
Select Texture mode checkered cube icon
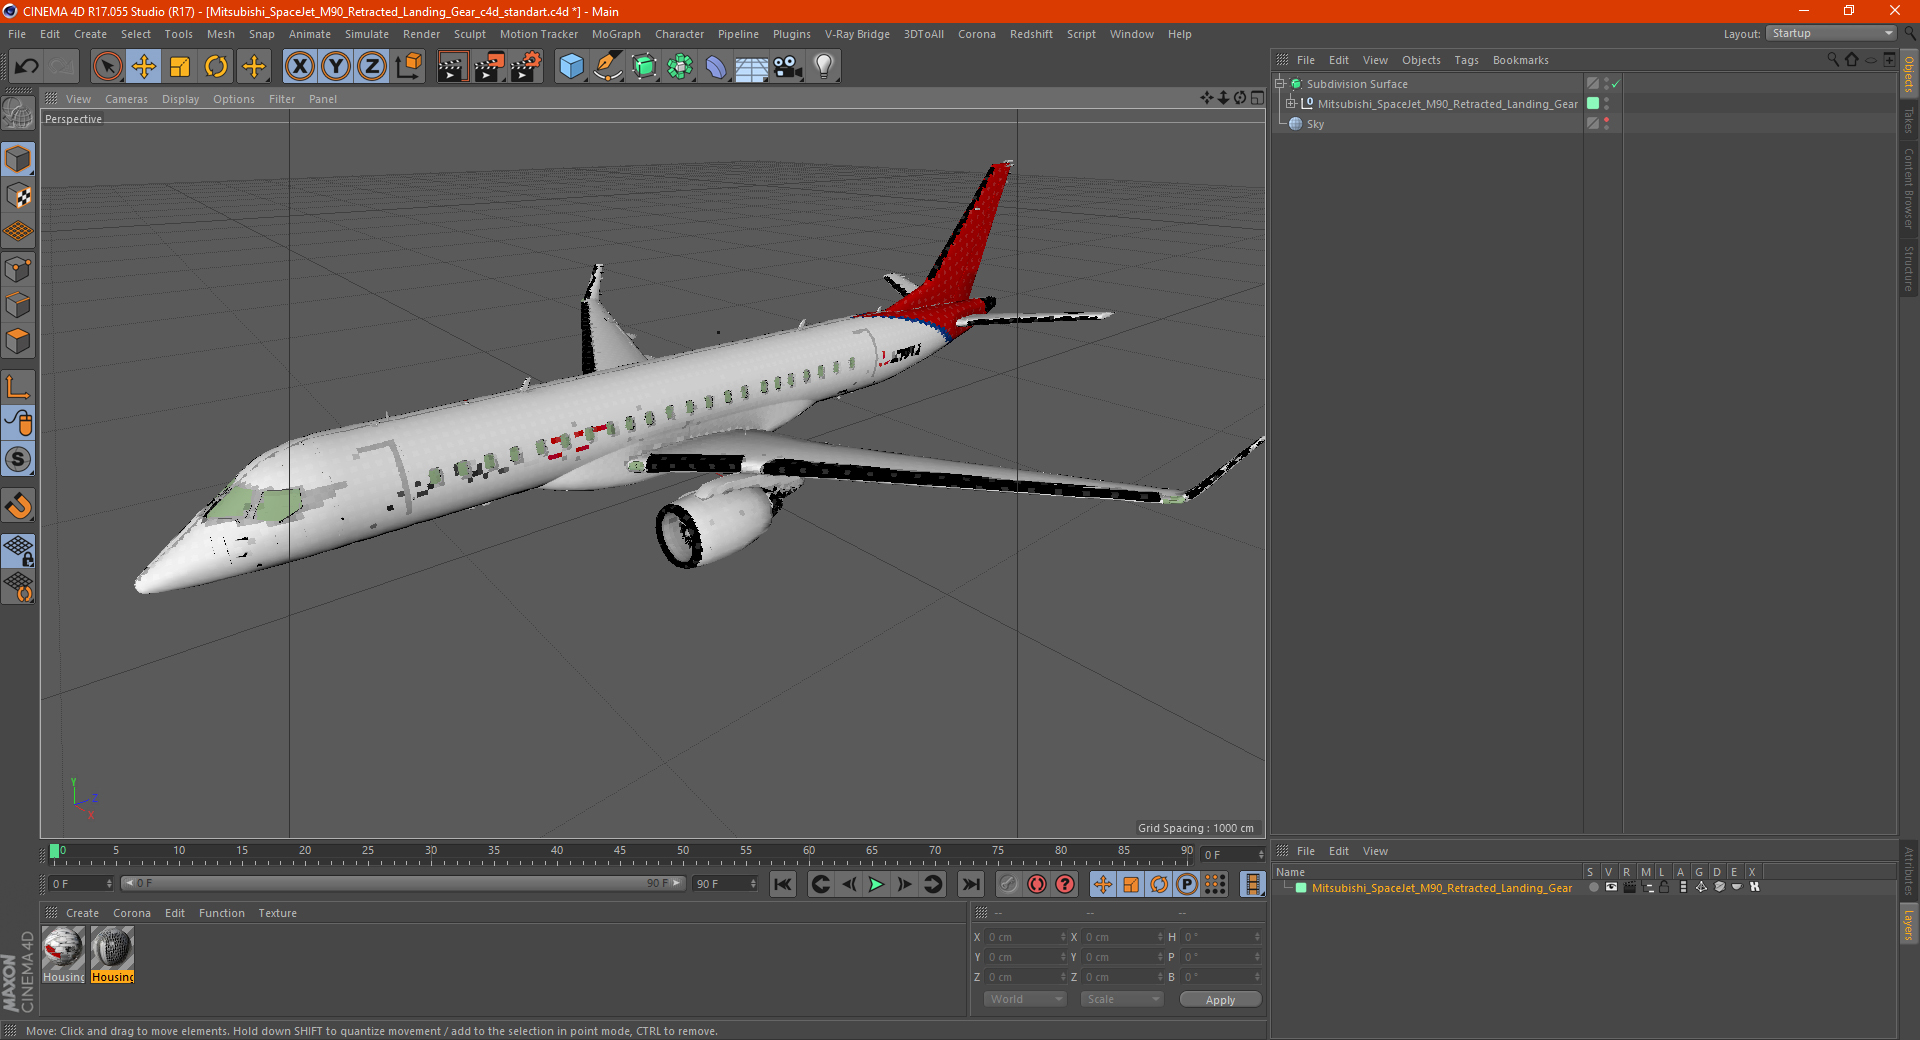(18, 196)
